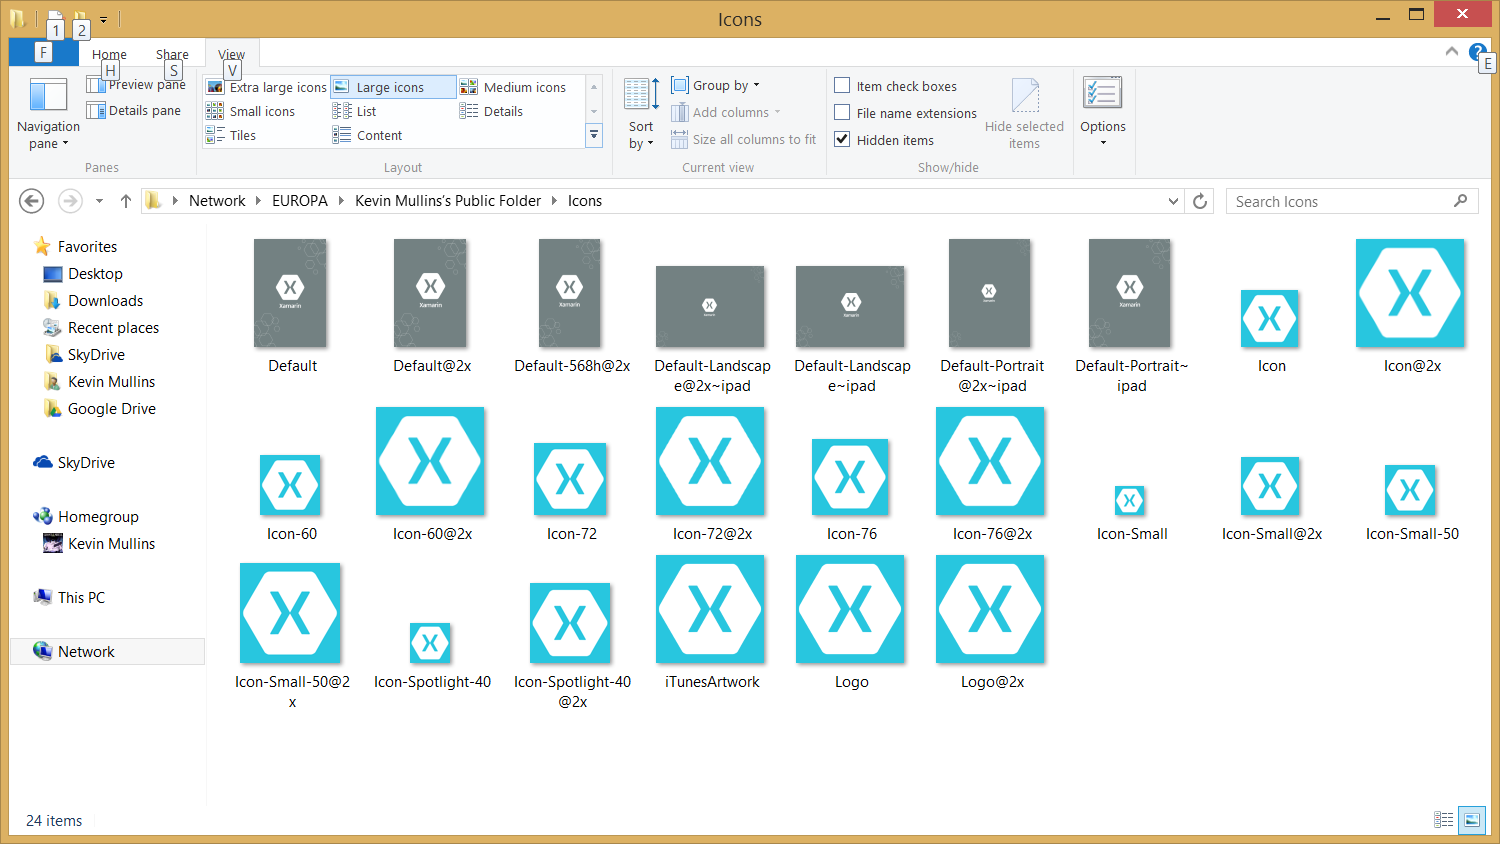Image resolution: width=1500 pixels, height=844 pixels.
Task: Open the Share ribbon tab
Action: (172, 55)
